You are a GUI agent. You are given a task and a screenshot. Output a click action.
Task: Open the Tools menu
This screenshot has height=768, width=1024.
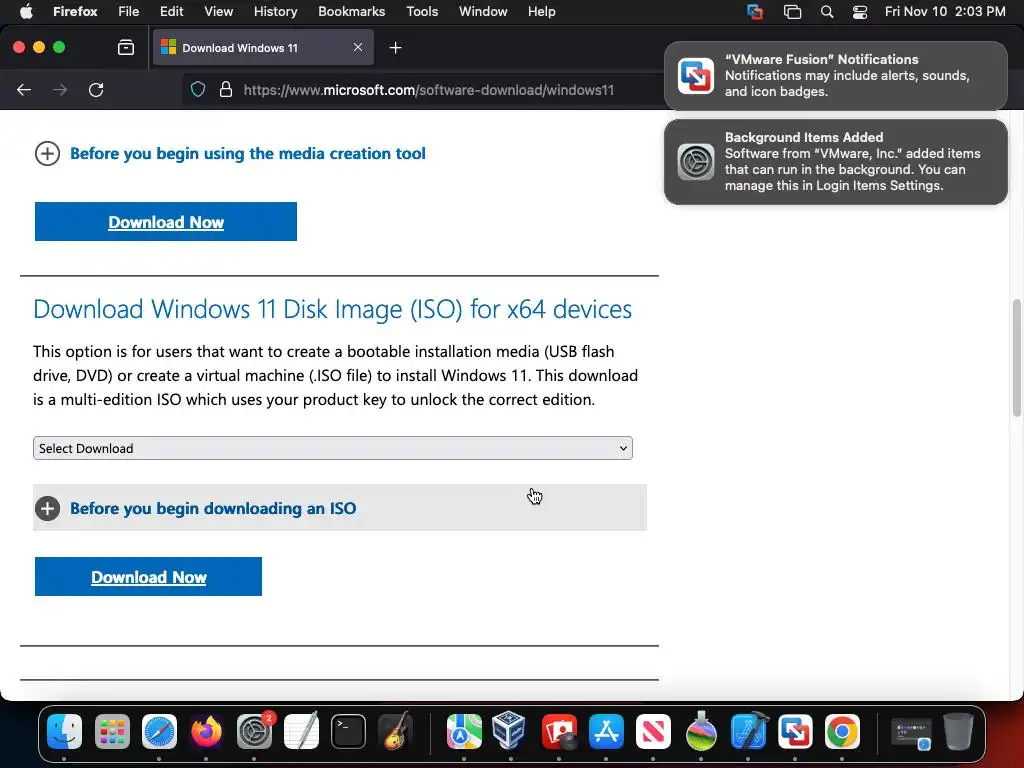(422, 12)
